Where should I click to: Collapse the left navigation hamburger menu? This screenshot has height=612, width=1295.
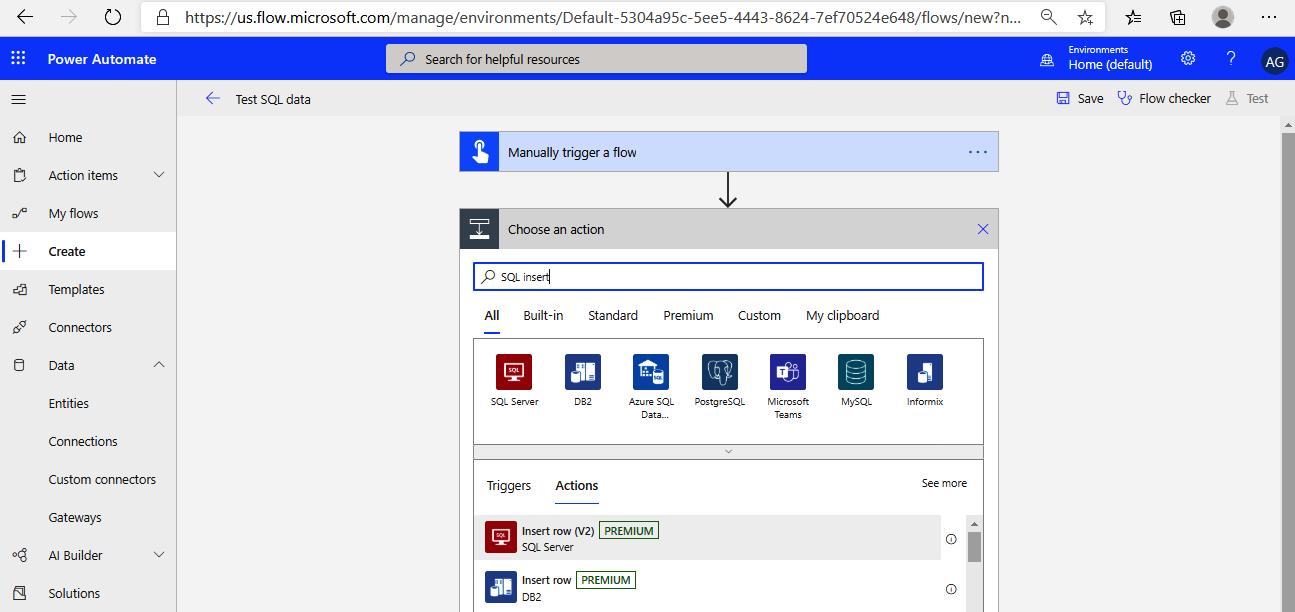tap(19, 99)
